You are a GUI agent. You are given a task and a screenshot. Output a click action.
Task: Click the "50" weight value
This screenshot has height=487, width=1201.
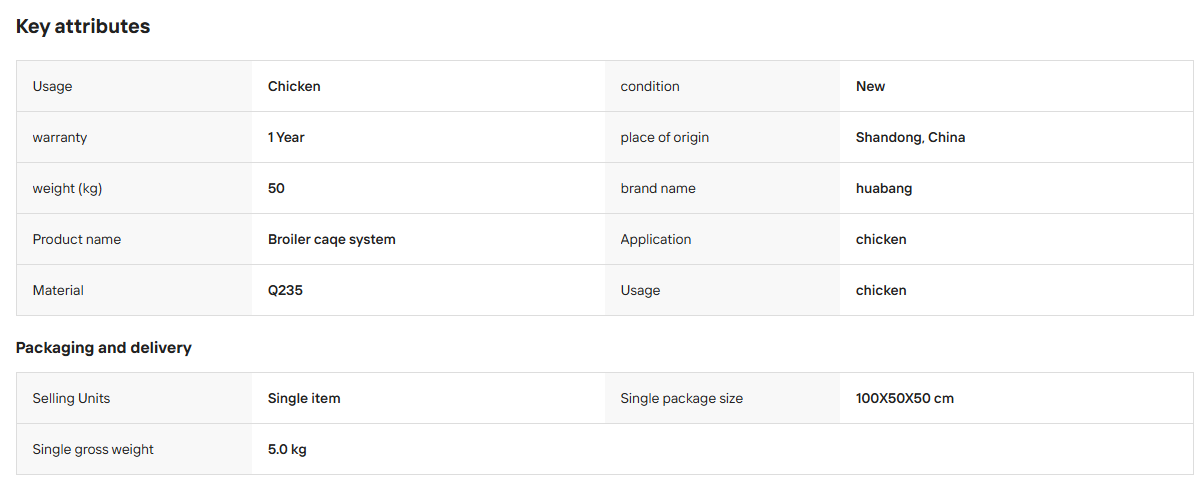tap(276, 188)
